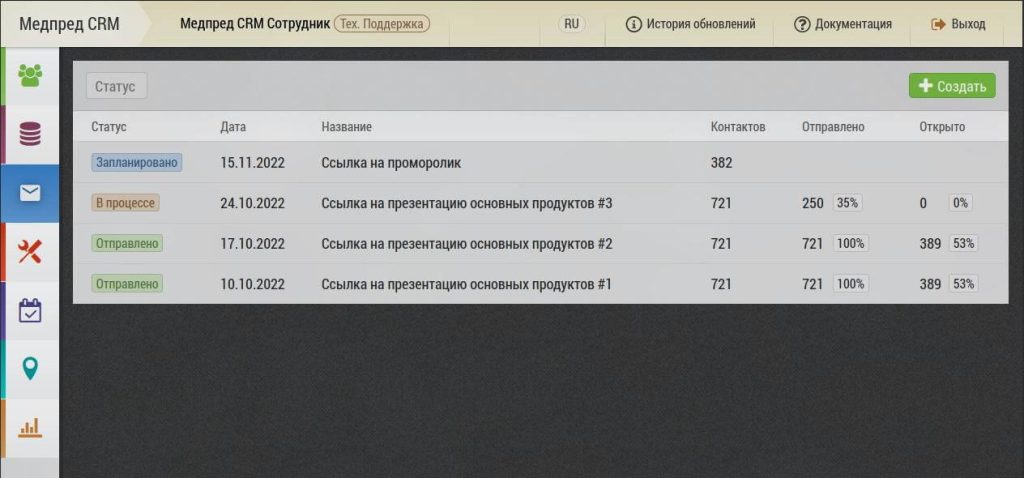The height and width of the screenshot is (478, 1024).
Task: Open the reports bar chart sidebar section
Action: coord(30,428)
